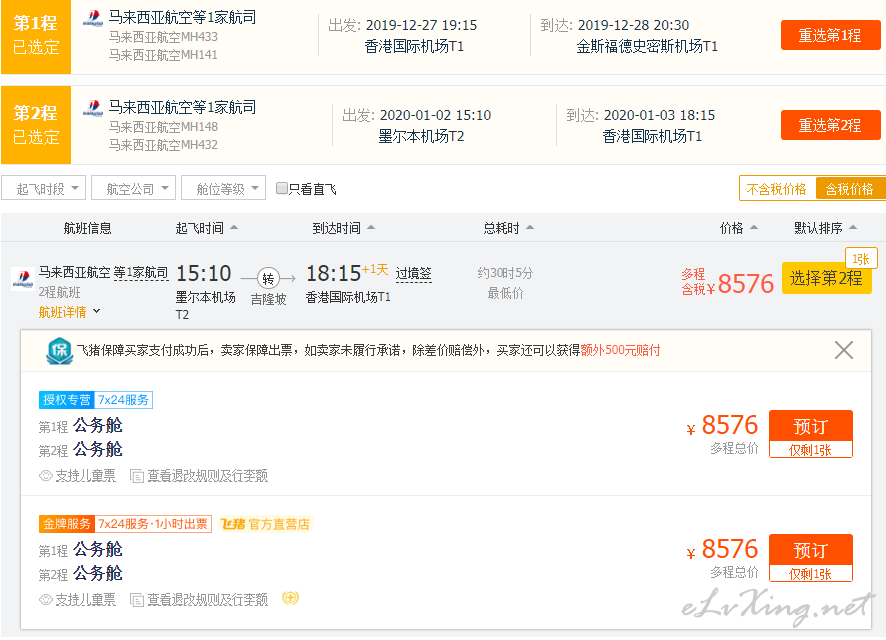Expand 航班详情 flight details
The height and width of the screenshot is (640, 886).
(x=69, y=312)
